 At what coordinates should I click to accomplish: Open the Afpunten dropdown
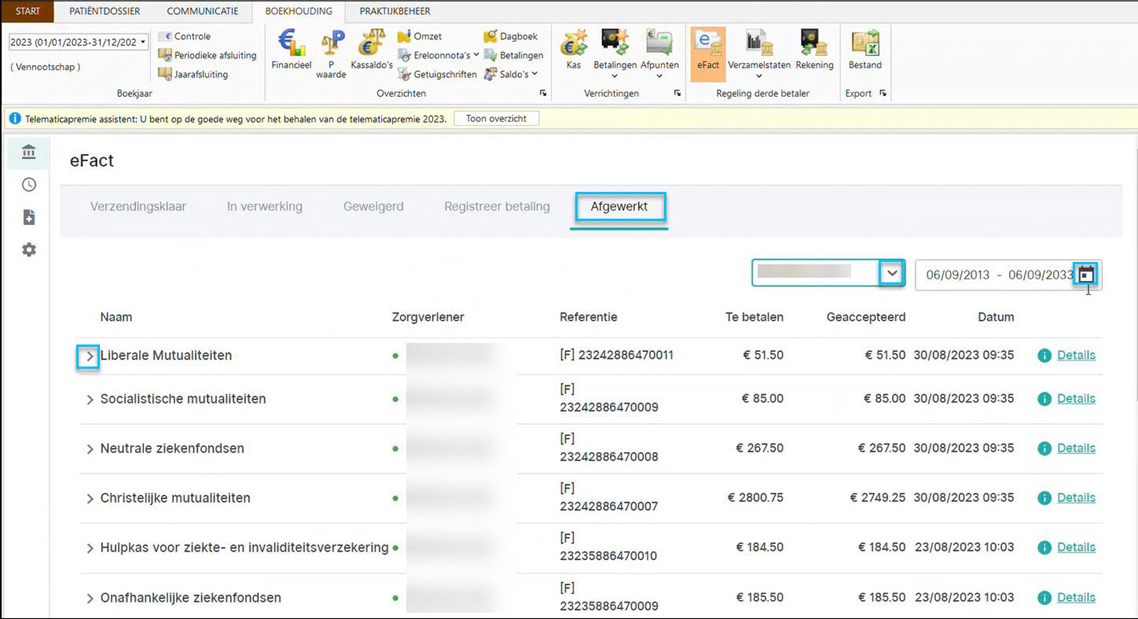pos(659,75)
